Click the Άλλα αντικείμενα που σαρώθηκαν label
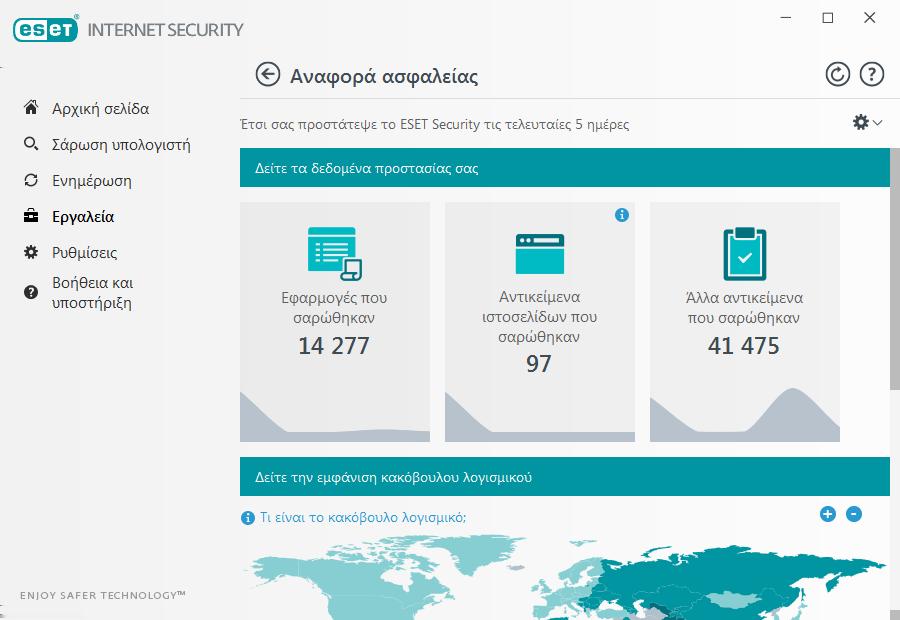The width and height of the screenshot is (900, 620). 744,308
